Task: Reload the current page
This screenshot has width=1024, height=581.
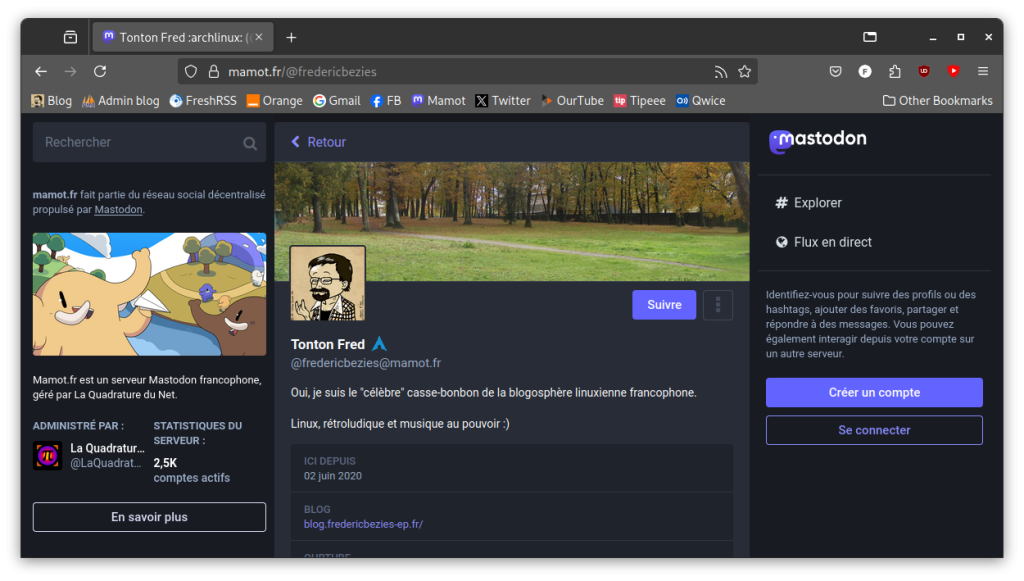Action: point(100,72)
